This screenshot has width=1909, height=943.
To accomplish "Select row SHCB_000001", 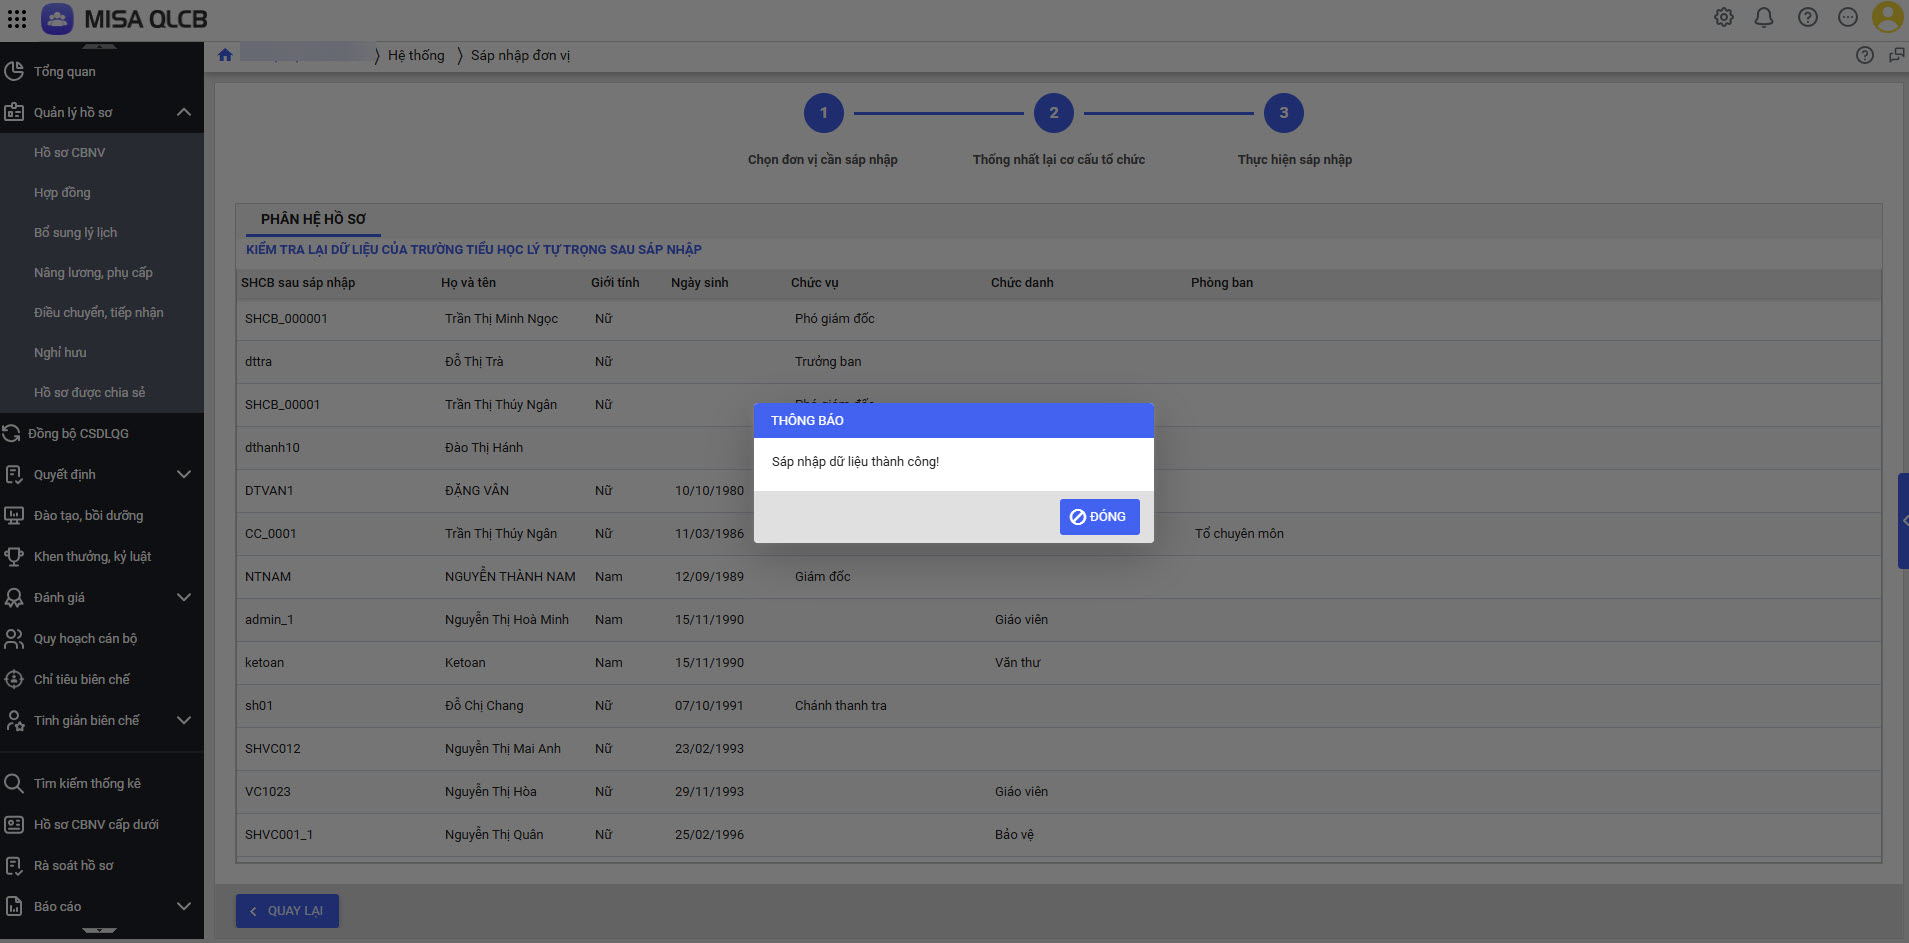I will point(1058,319).
